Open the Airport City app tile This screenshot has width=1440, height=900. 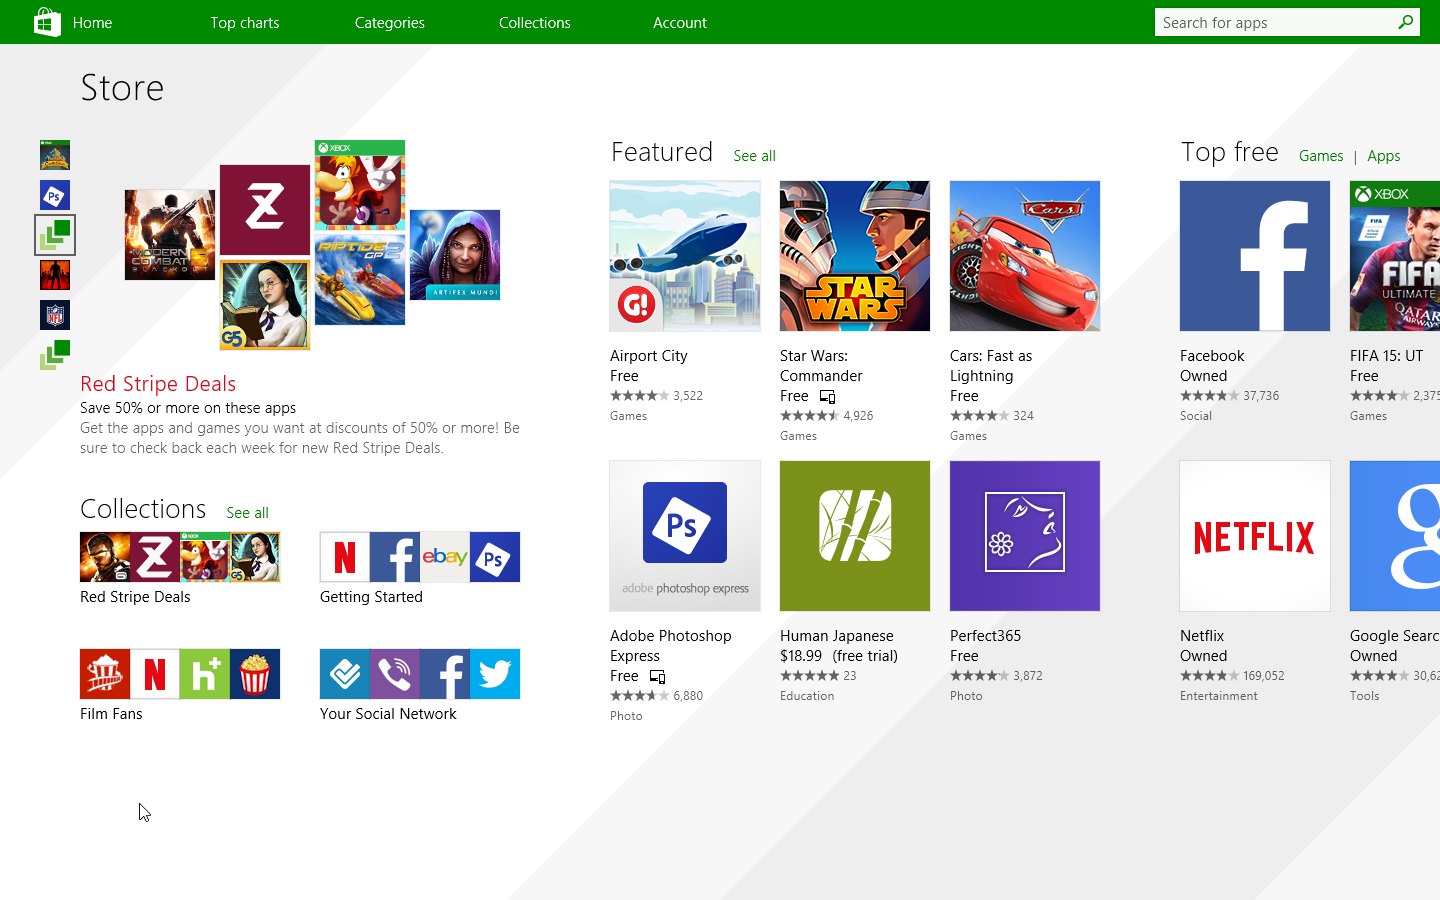[684, 256]
